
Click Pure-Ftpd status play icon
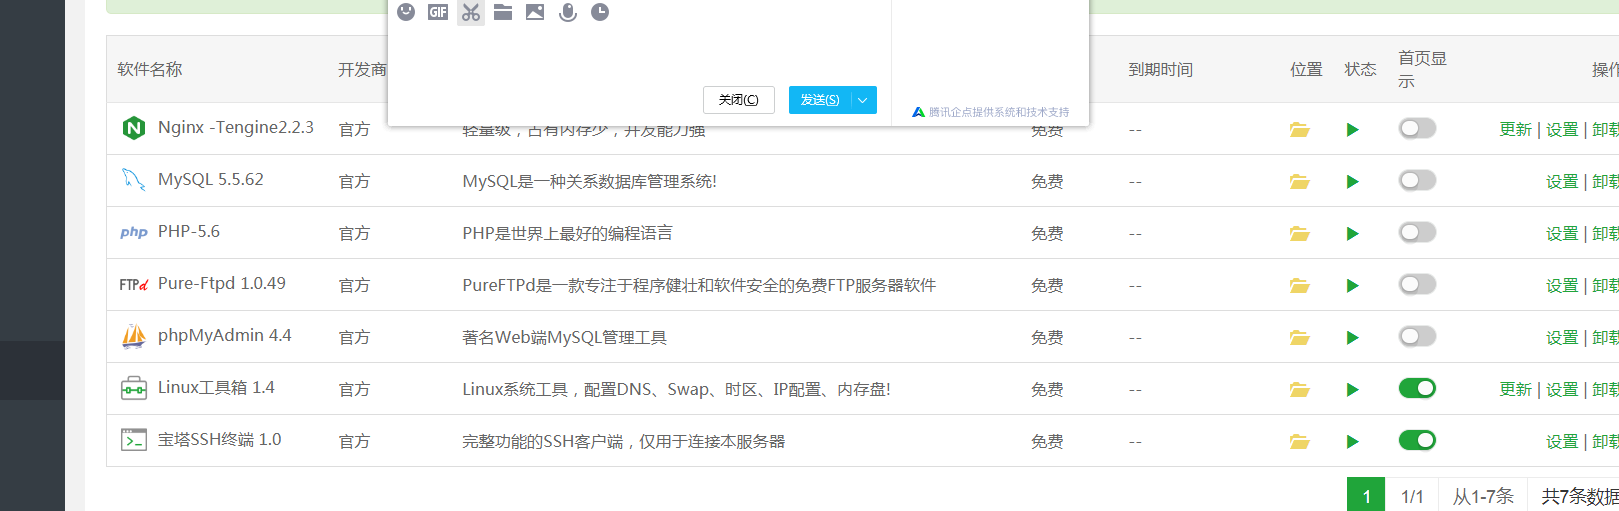(x=1353, y=285)
